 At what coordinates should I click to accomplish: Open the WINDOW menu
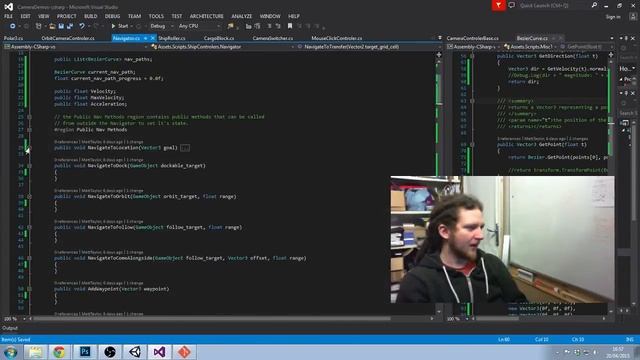click(x=270, y=16)
